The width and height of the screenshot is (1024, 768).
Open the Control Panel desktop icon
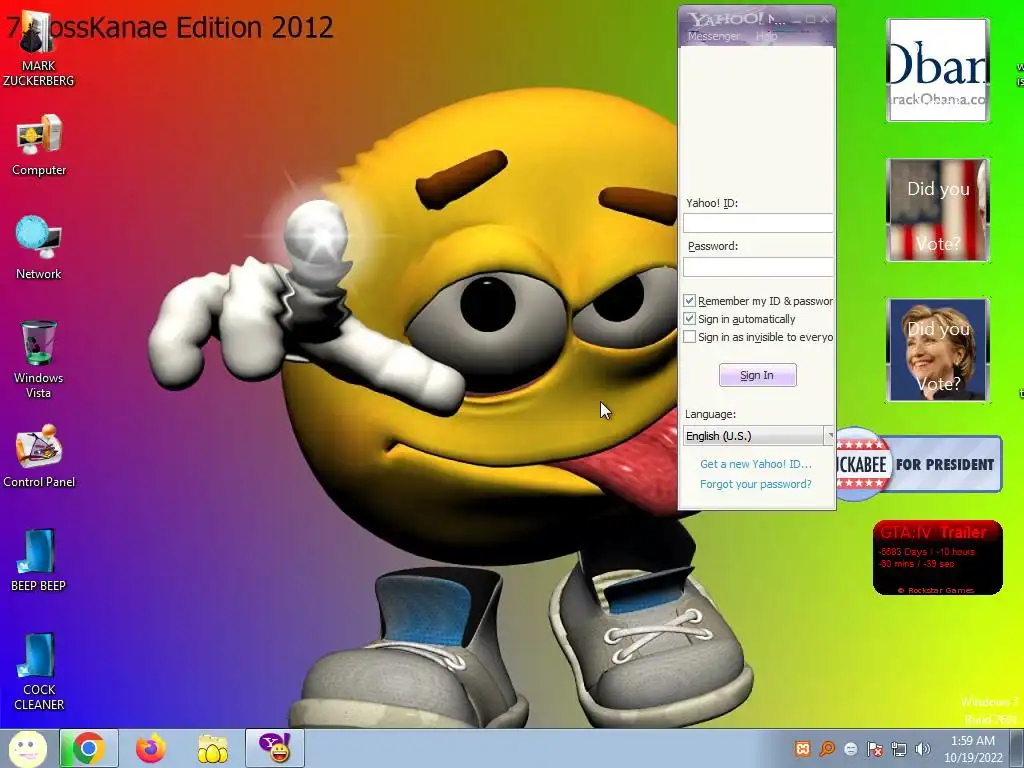click(39, 456)
